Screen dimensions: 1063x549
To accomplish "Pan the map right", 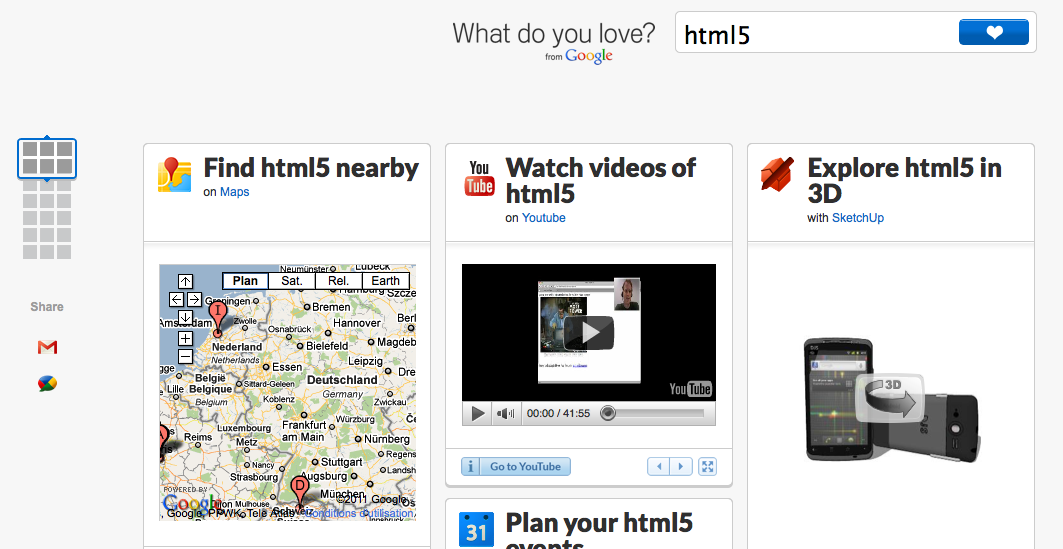I will pos(194,299).
